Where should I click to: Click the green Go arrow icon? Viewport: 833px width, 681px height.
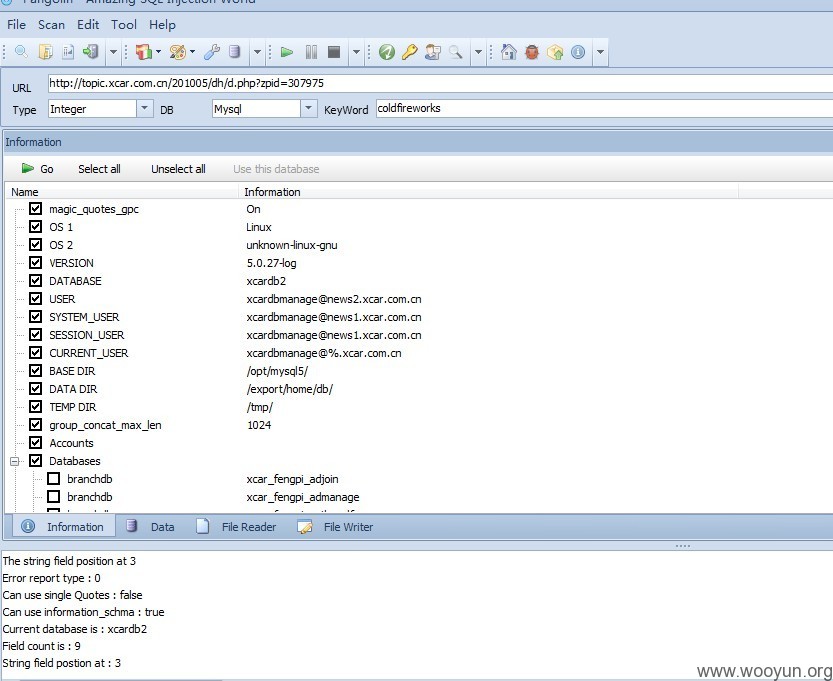click(x=28, y=168)
